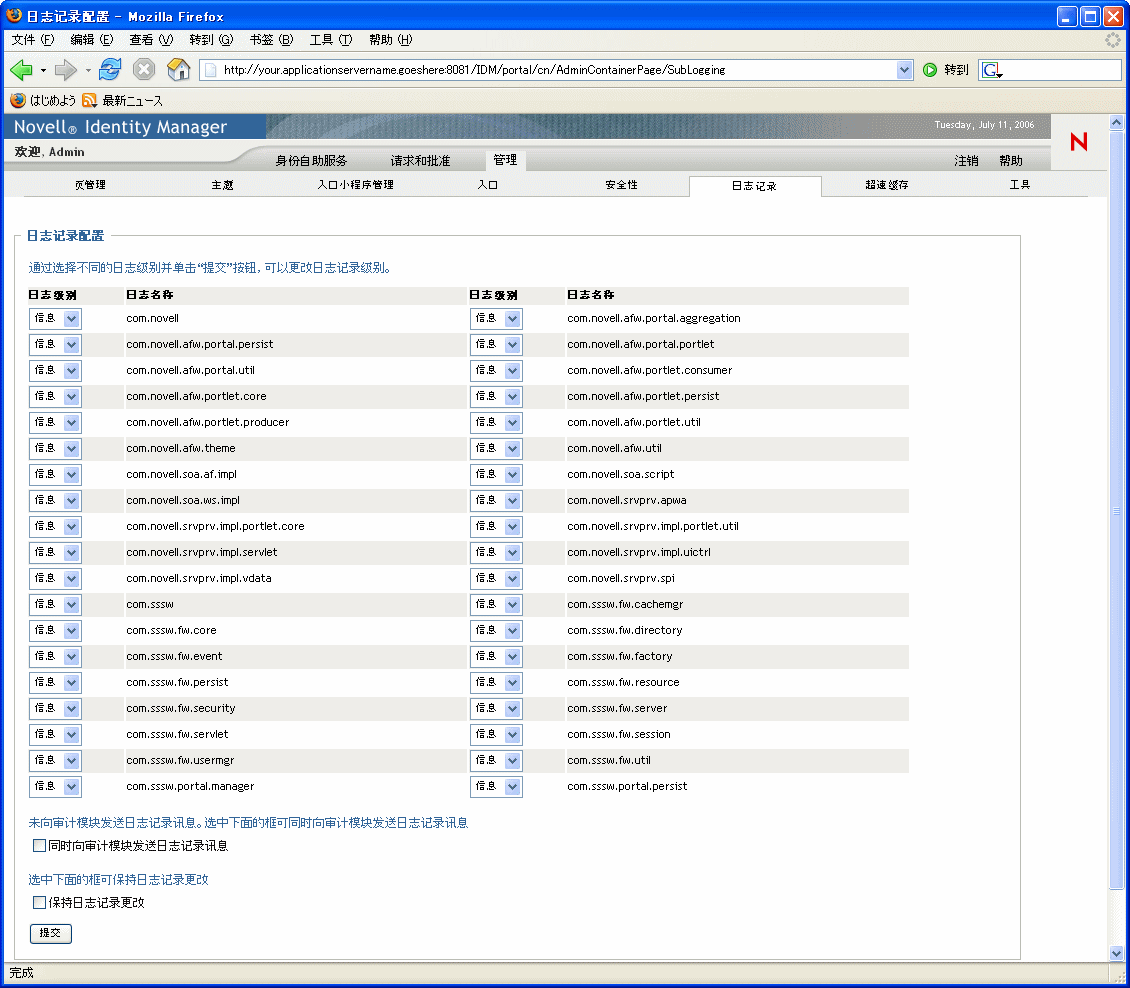Screen dimensions: 1130x988
Task: Click the green Back arrow icon
Action: pos(22,70)
